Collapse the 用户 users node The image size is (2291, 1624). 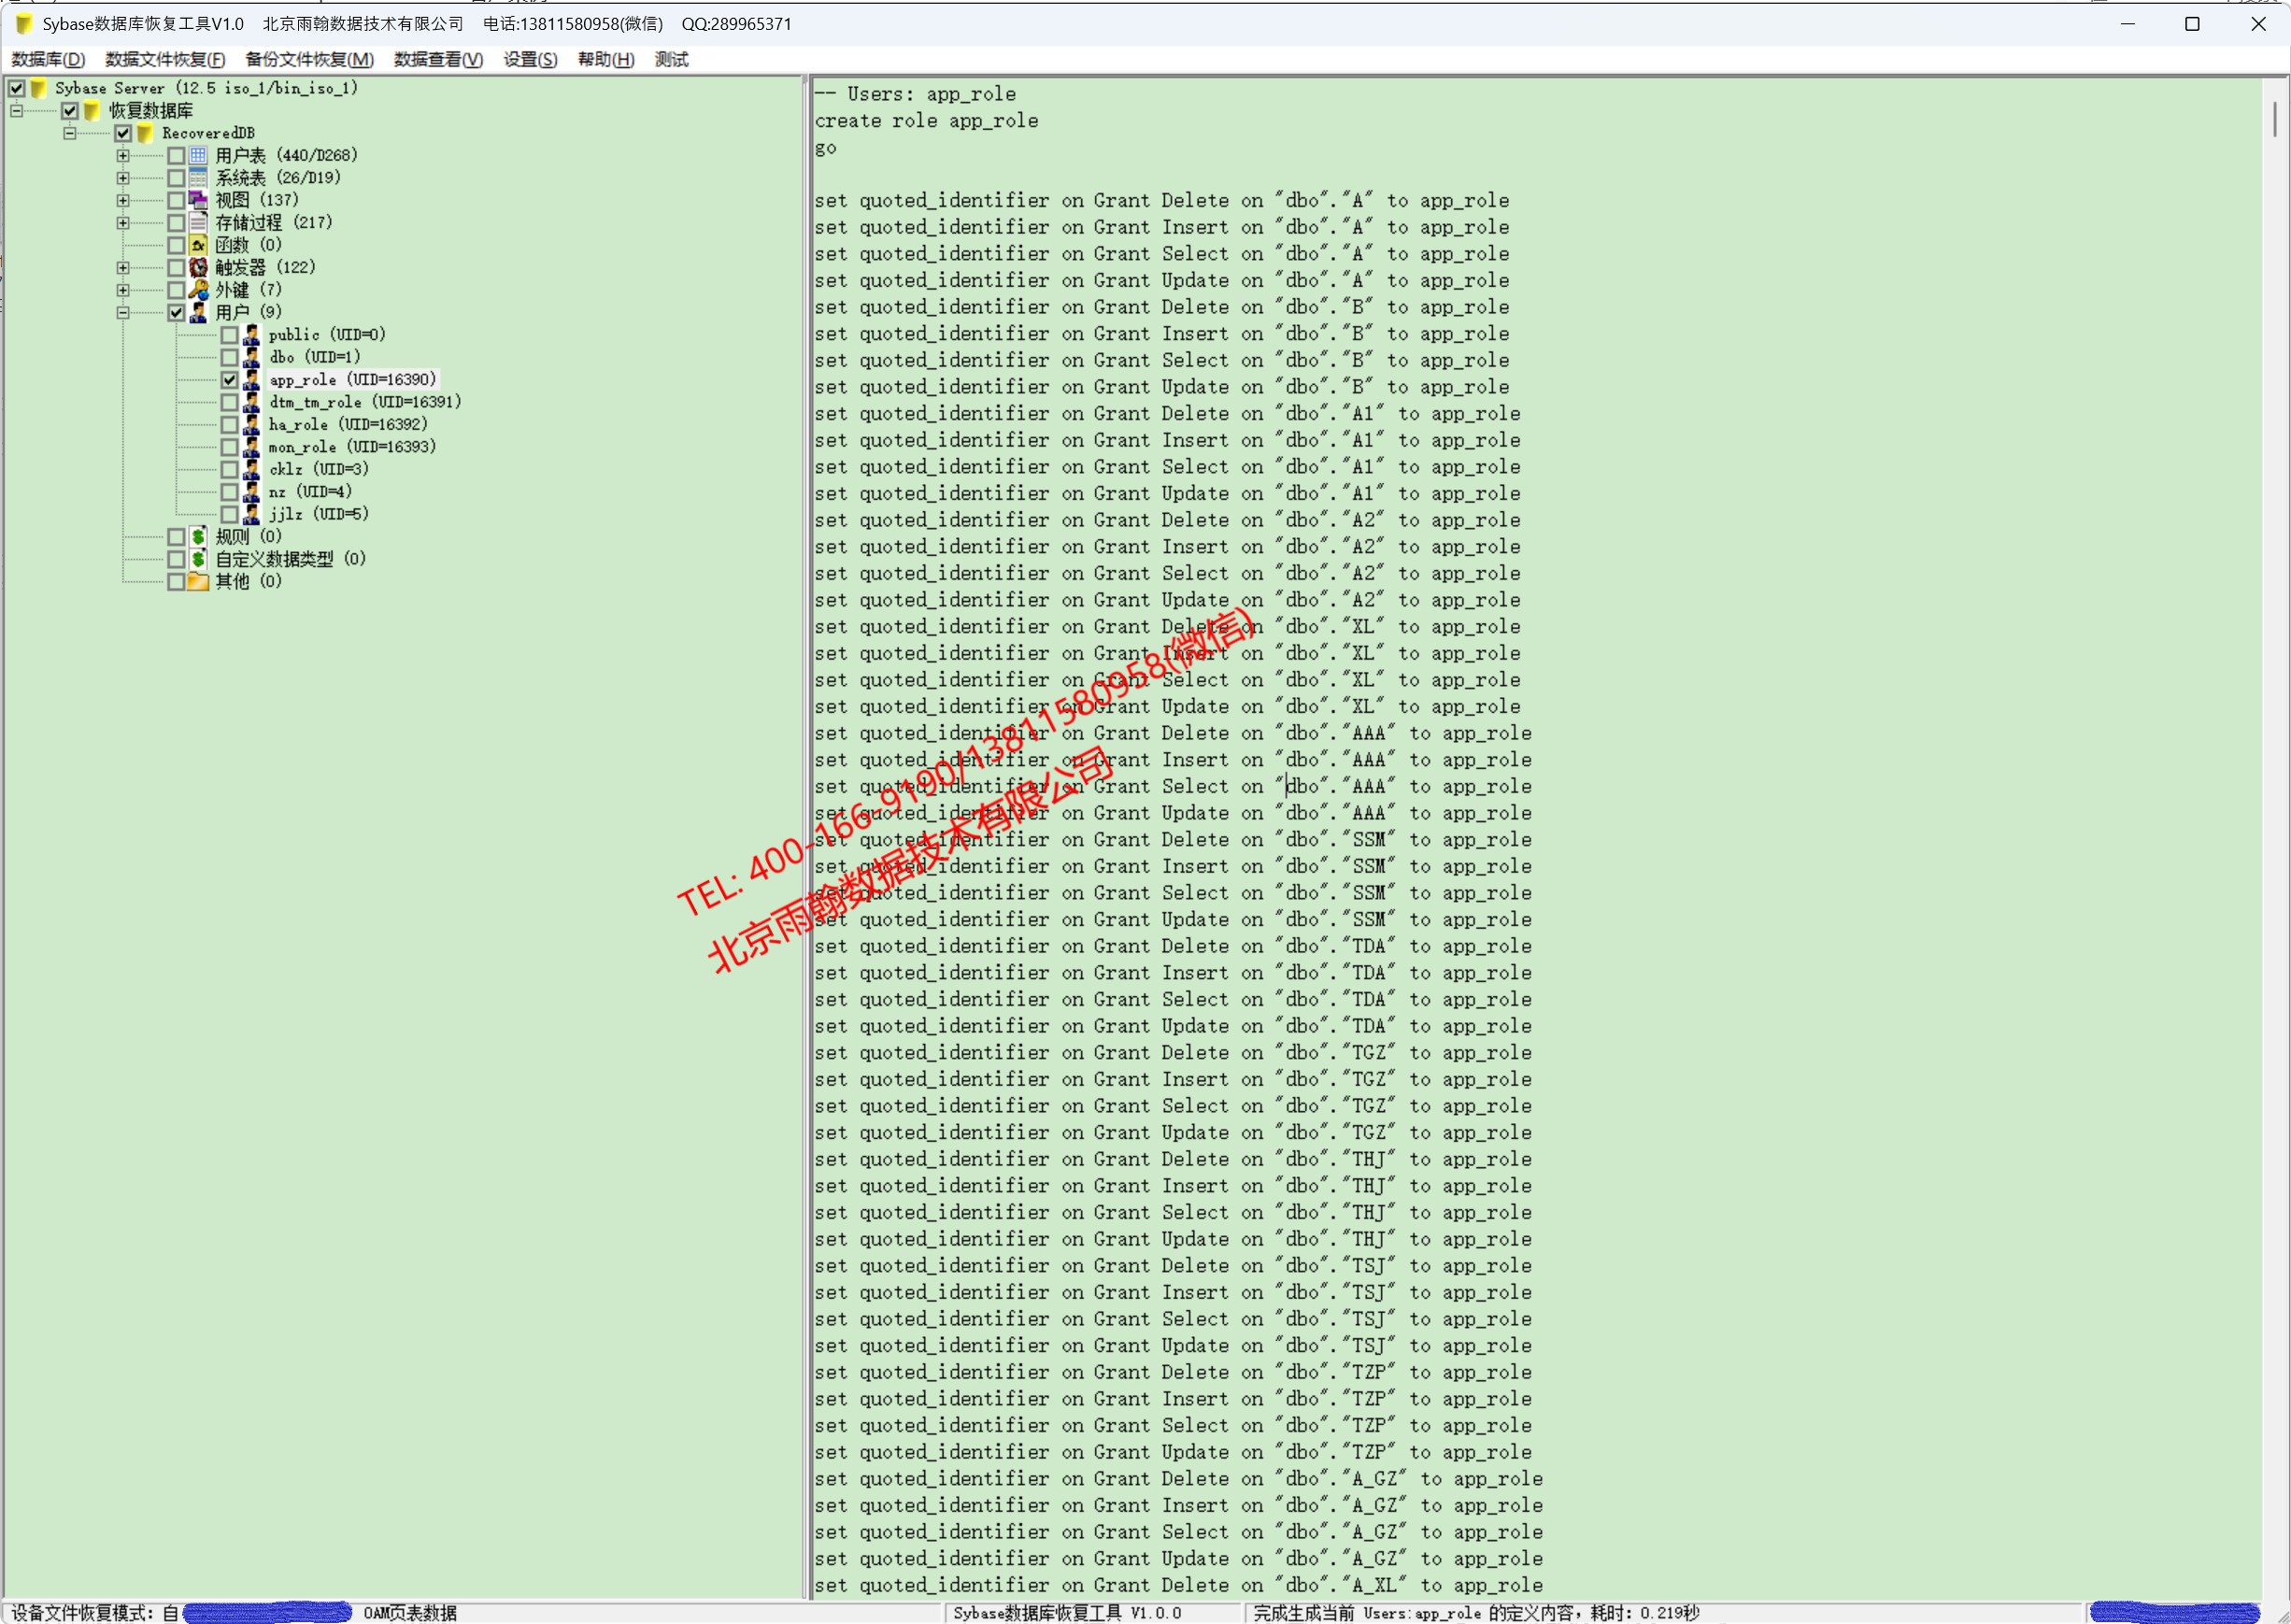[123, 312]
